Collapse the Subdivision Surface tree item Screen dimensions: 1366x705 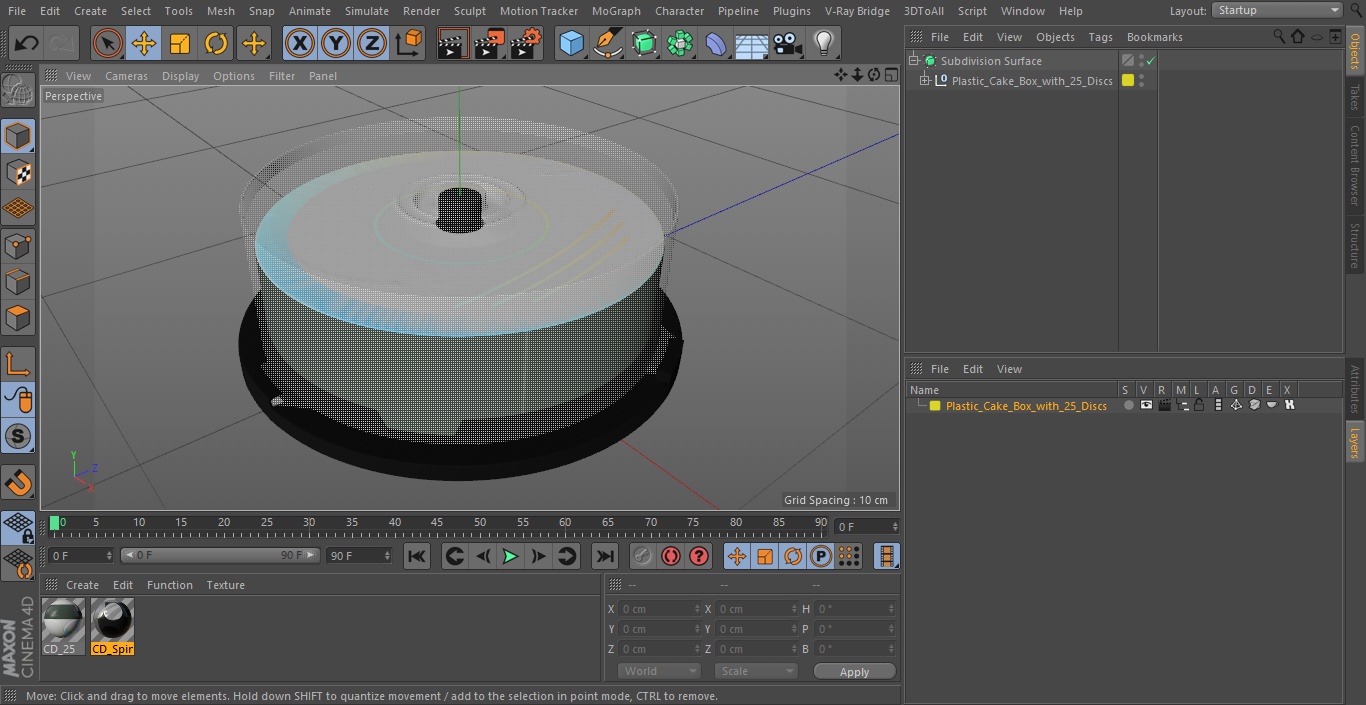(913, 61)
